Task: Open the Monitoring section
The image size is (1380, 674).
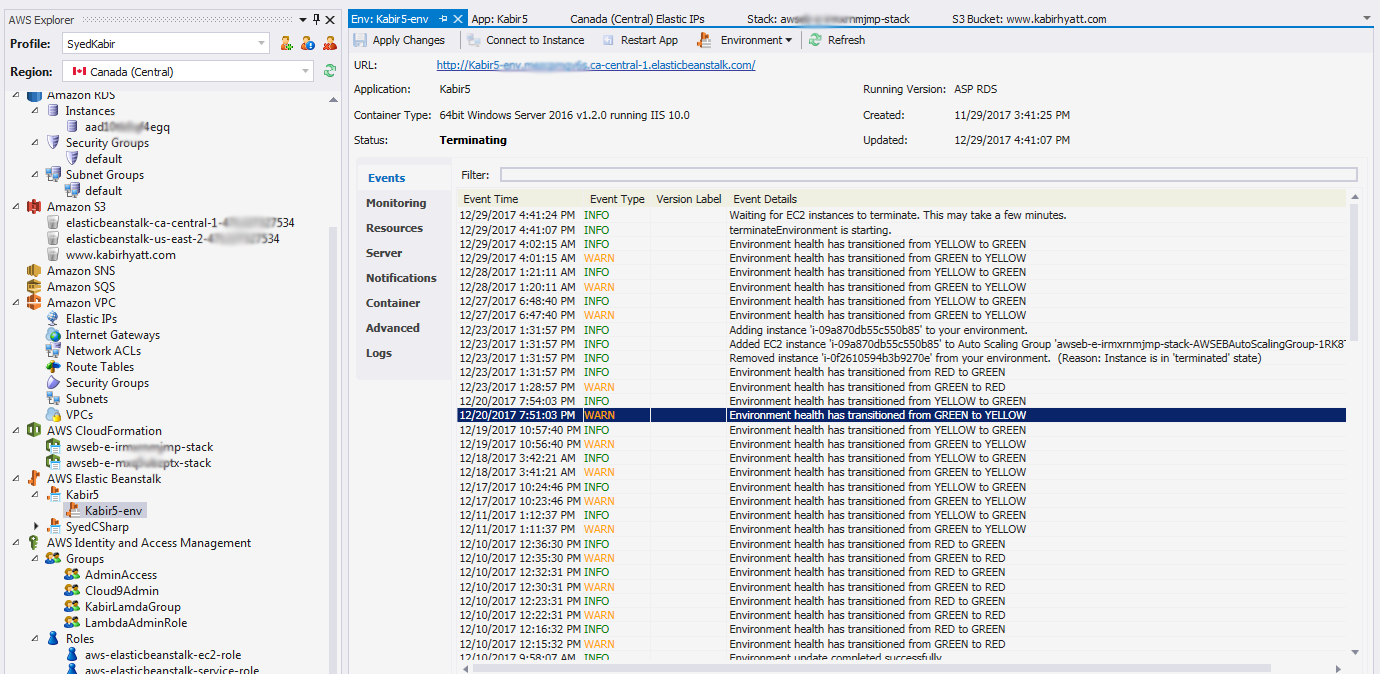Action: point(396,203)
